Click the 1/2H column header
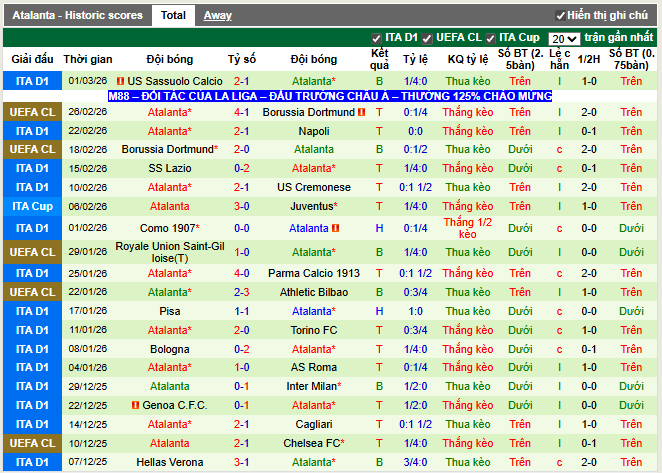This screenshot has width=662, height=473. click(x=589, y=59)
